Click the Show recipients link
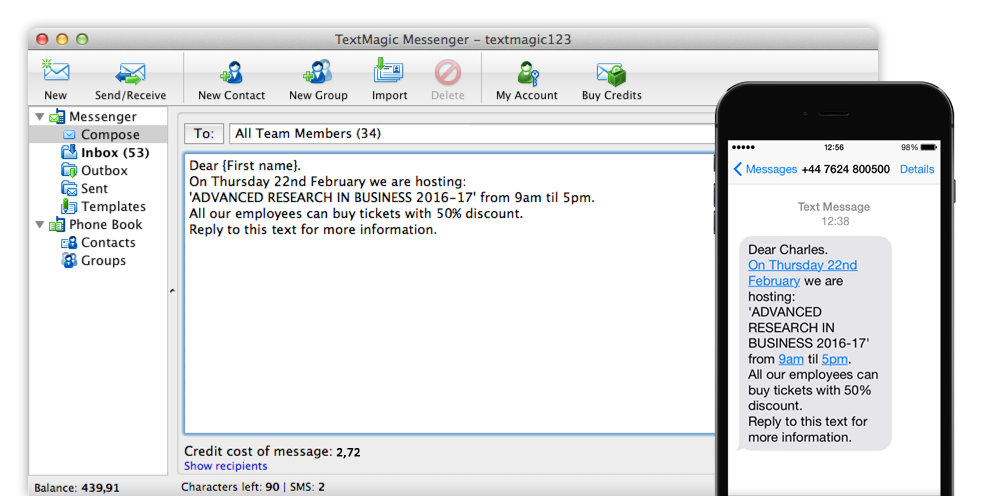Image resolution: width=981 pixels, height=496 pixels. [x=225, y=466]
